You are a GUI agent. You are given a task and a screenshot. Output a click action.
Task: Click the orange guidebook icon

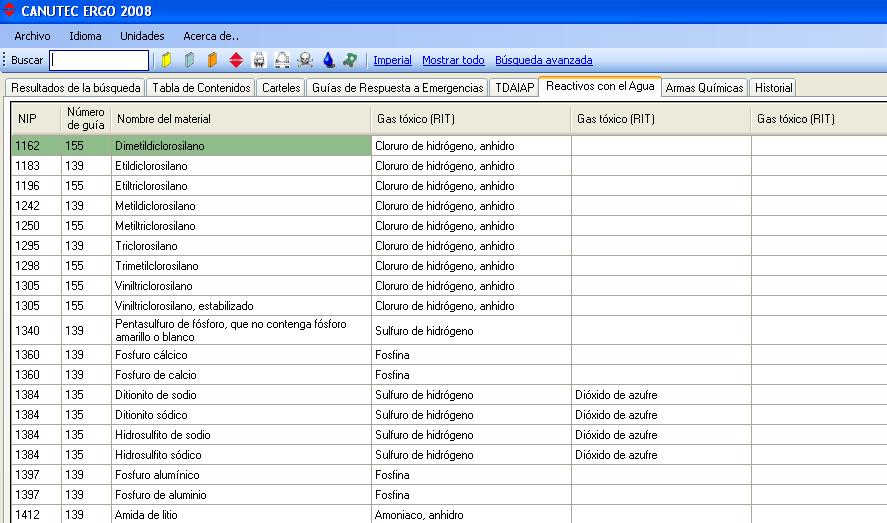click(x=212, y=61)
